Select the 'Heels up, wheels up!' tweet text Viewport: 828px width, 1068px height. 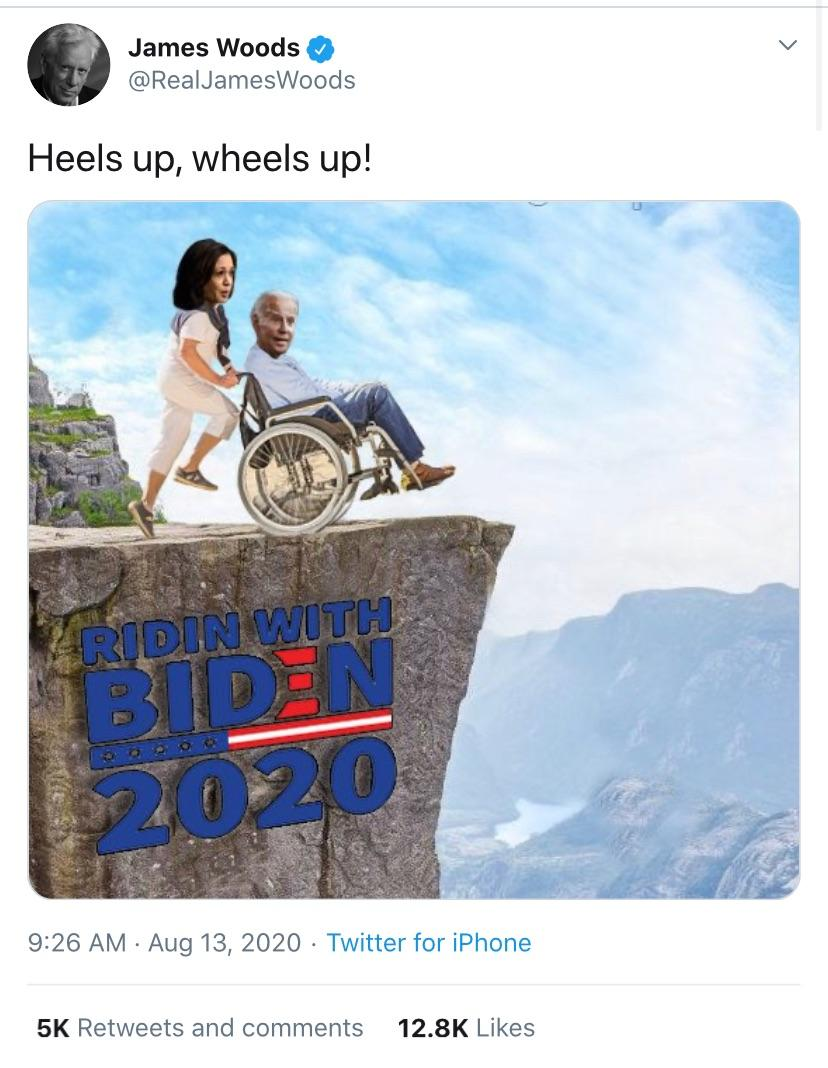tap(200, 159)
